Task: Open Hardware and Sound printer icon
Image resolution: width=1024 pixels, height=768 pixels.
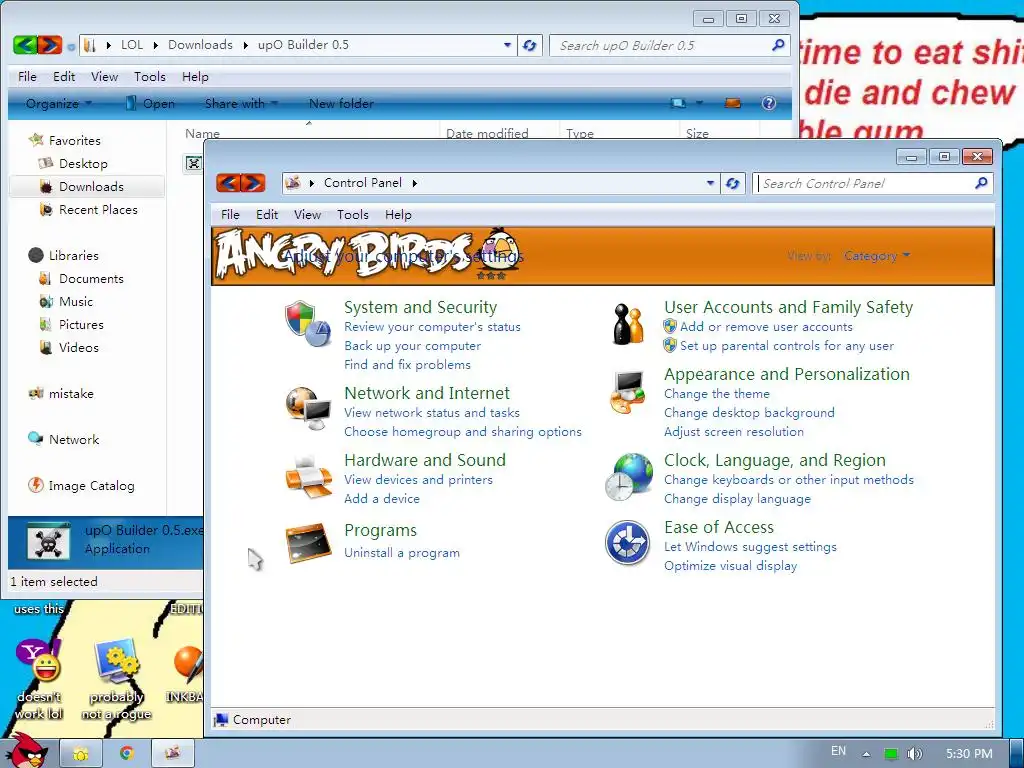Action: pyautogui.click(x=308, y=477)
